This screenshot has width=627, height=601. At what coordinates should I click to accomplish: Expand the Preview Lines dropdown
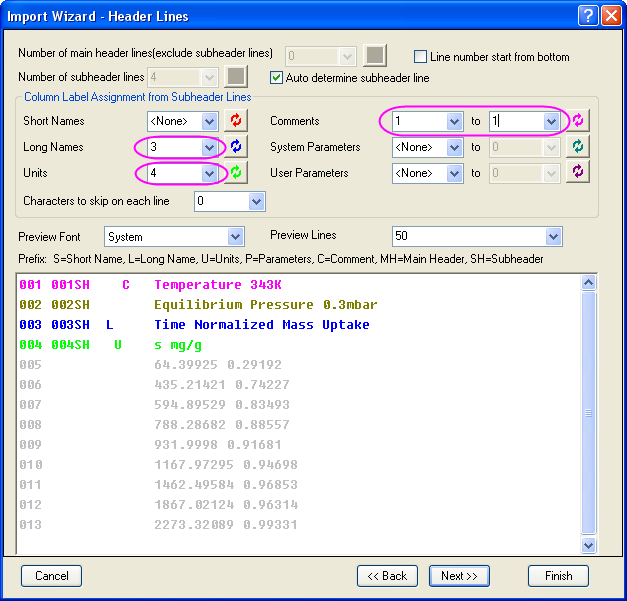click(x=554, y=237)
